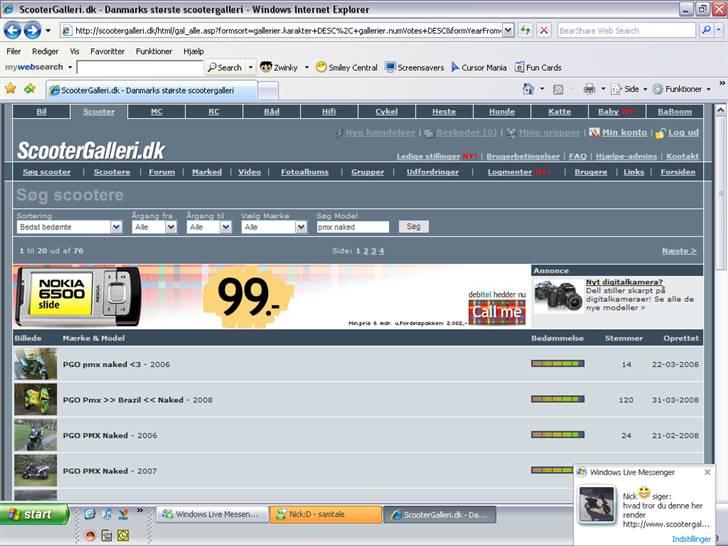Viewport: 728px width, 546px height.
Task: Click the Søg Model text field
Action: [352, 227]
